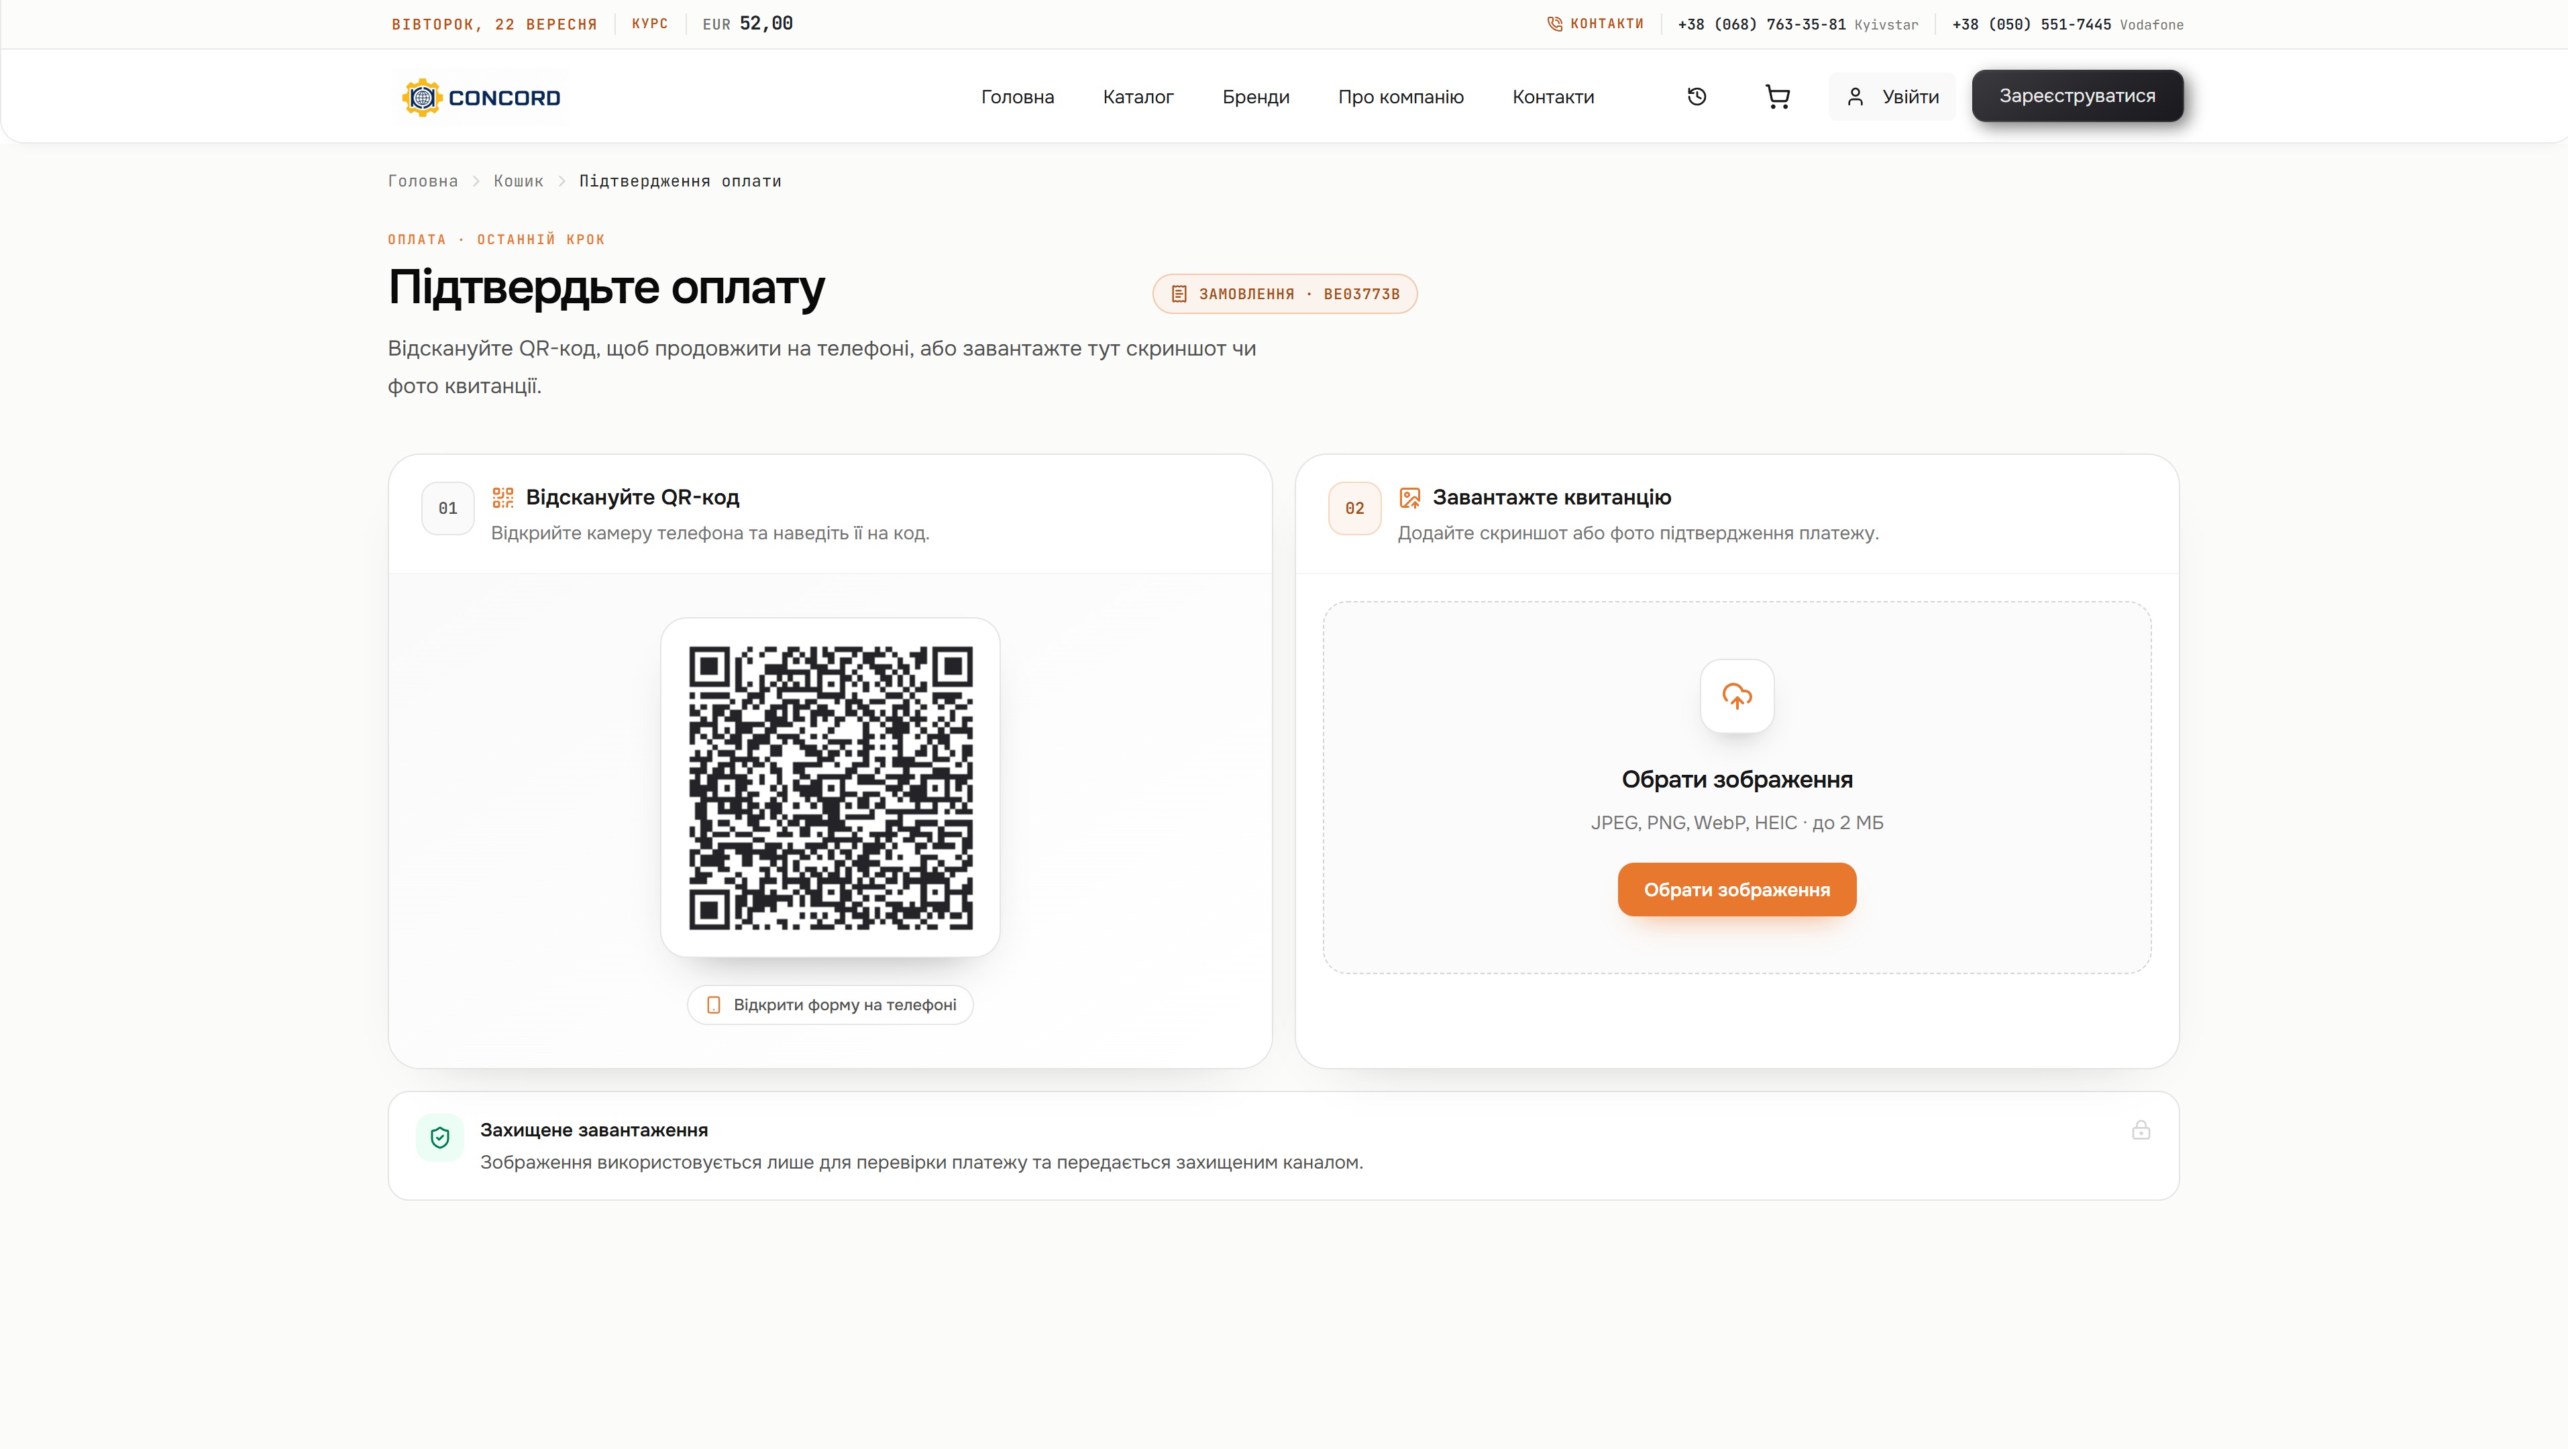Click the QR code image
Image resolution: width=2576 pixels, height=1449 pixels.
tap(830, 788)
